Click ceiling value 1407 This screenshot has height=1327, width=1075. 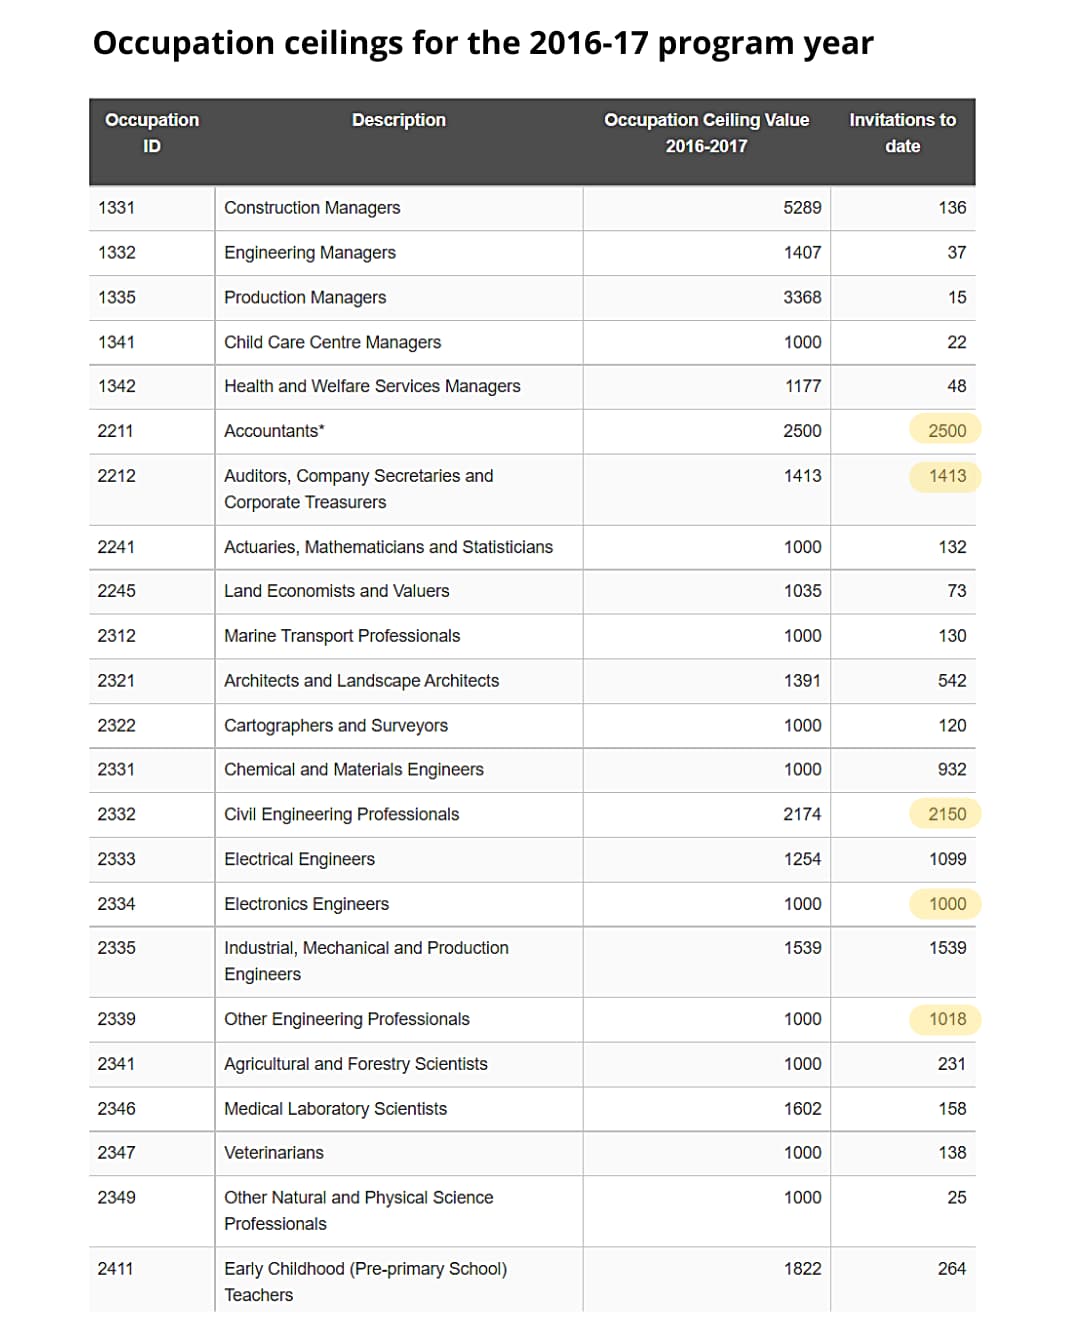802,253
